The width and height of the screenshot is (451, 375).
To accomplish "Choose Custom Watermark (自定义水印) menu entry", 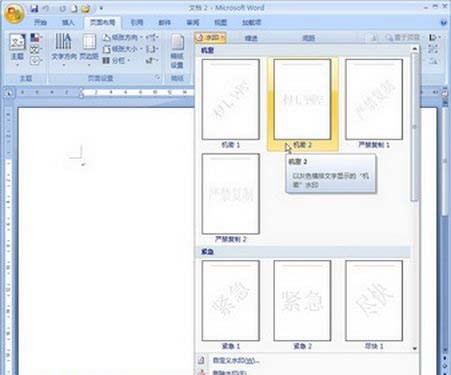I will click(x=235, y=361).
